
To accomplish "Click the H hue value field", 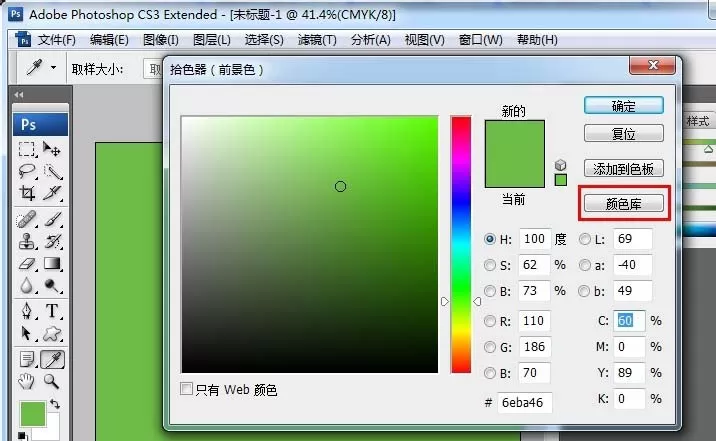I will click(x=535, y=239).
